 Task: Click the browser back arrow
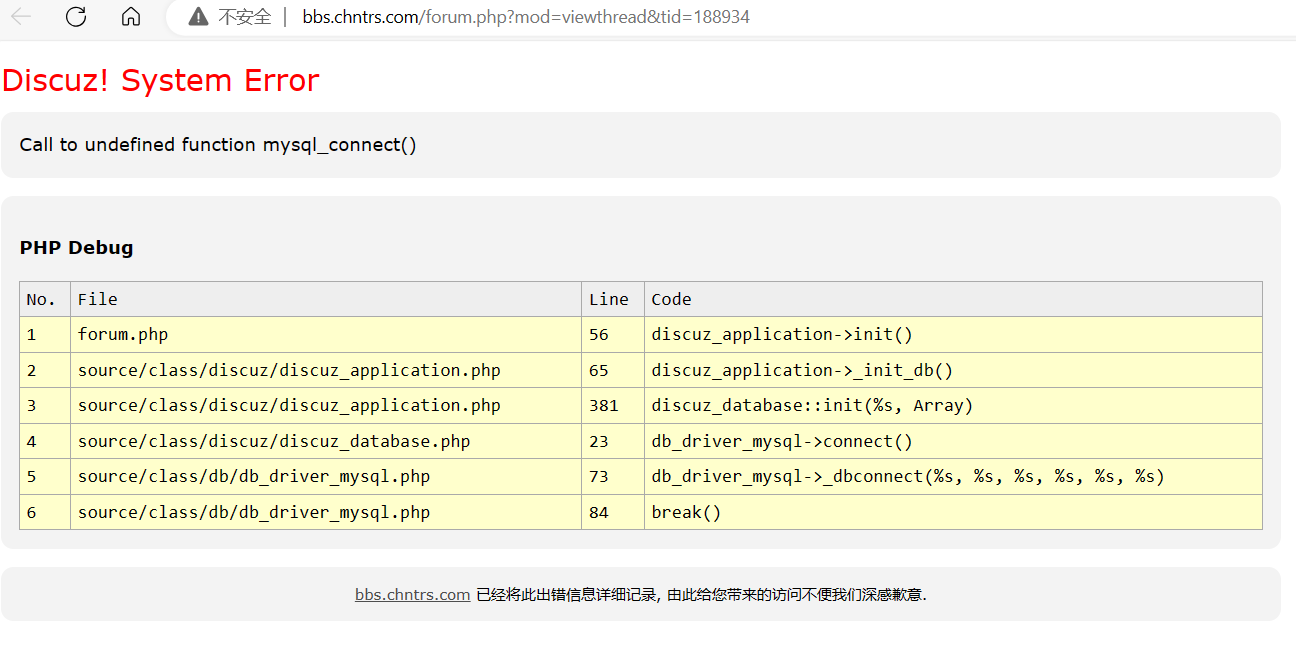tap(21, 17)
